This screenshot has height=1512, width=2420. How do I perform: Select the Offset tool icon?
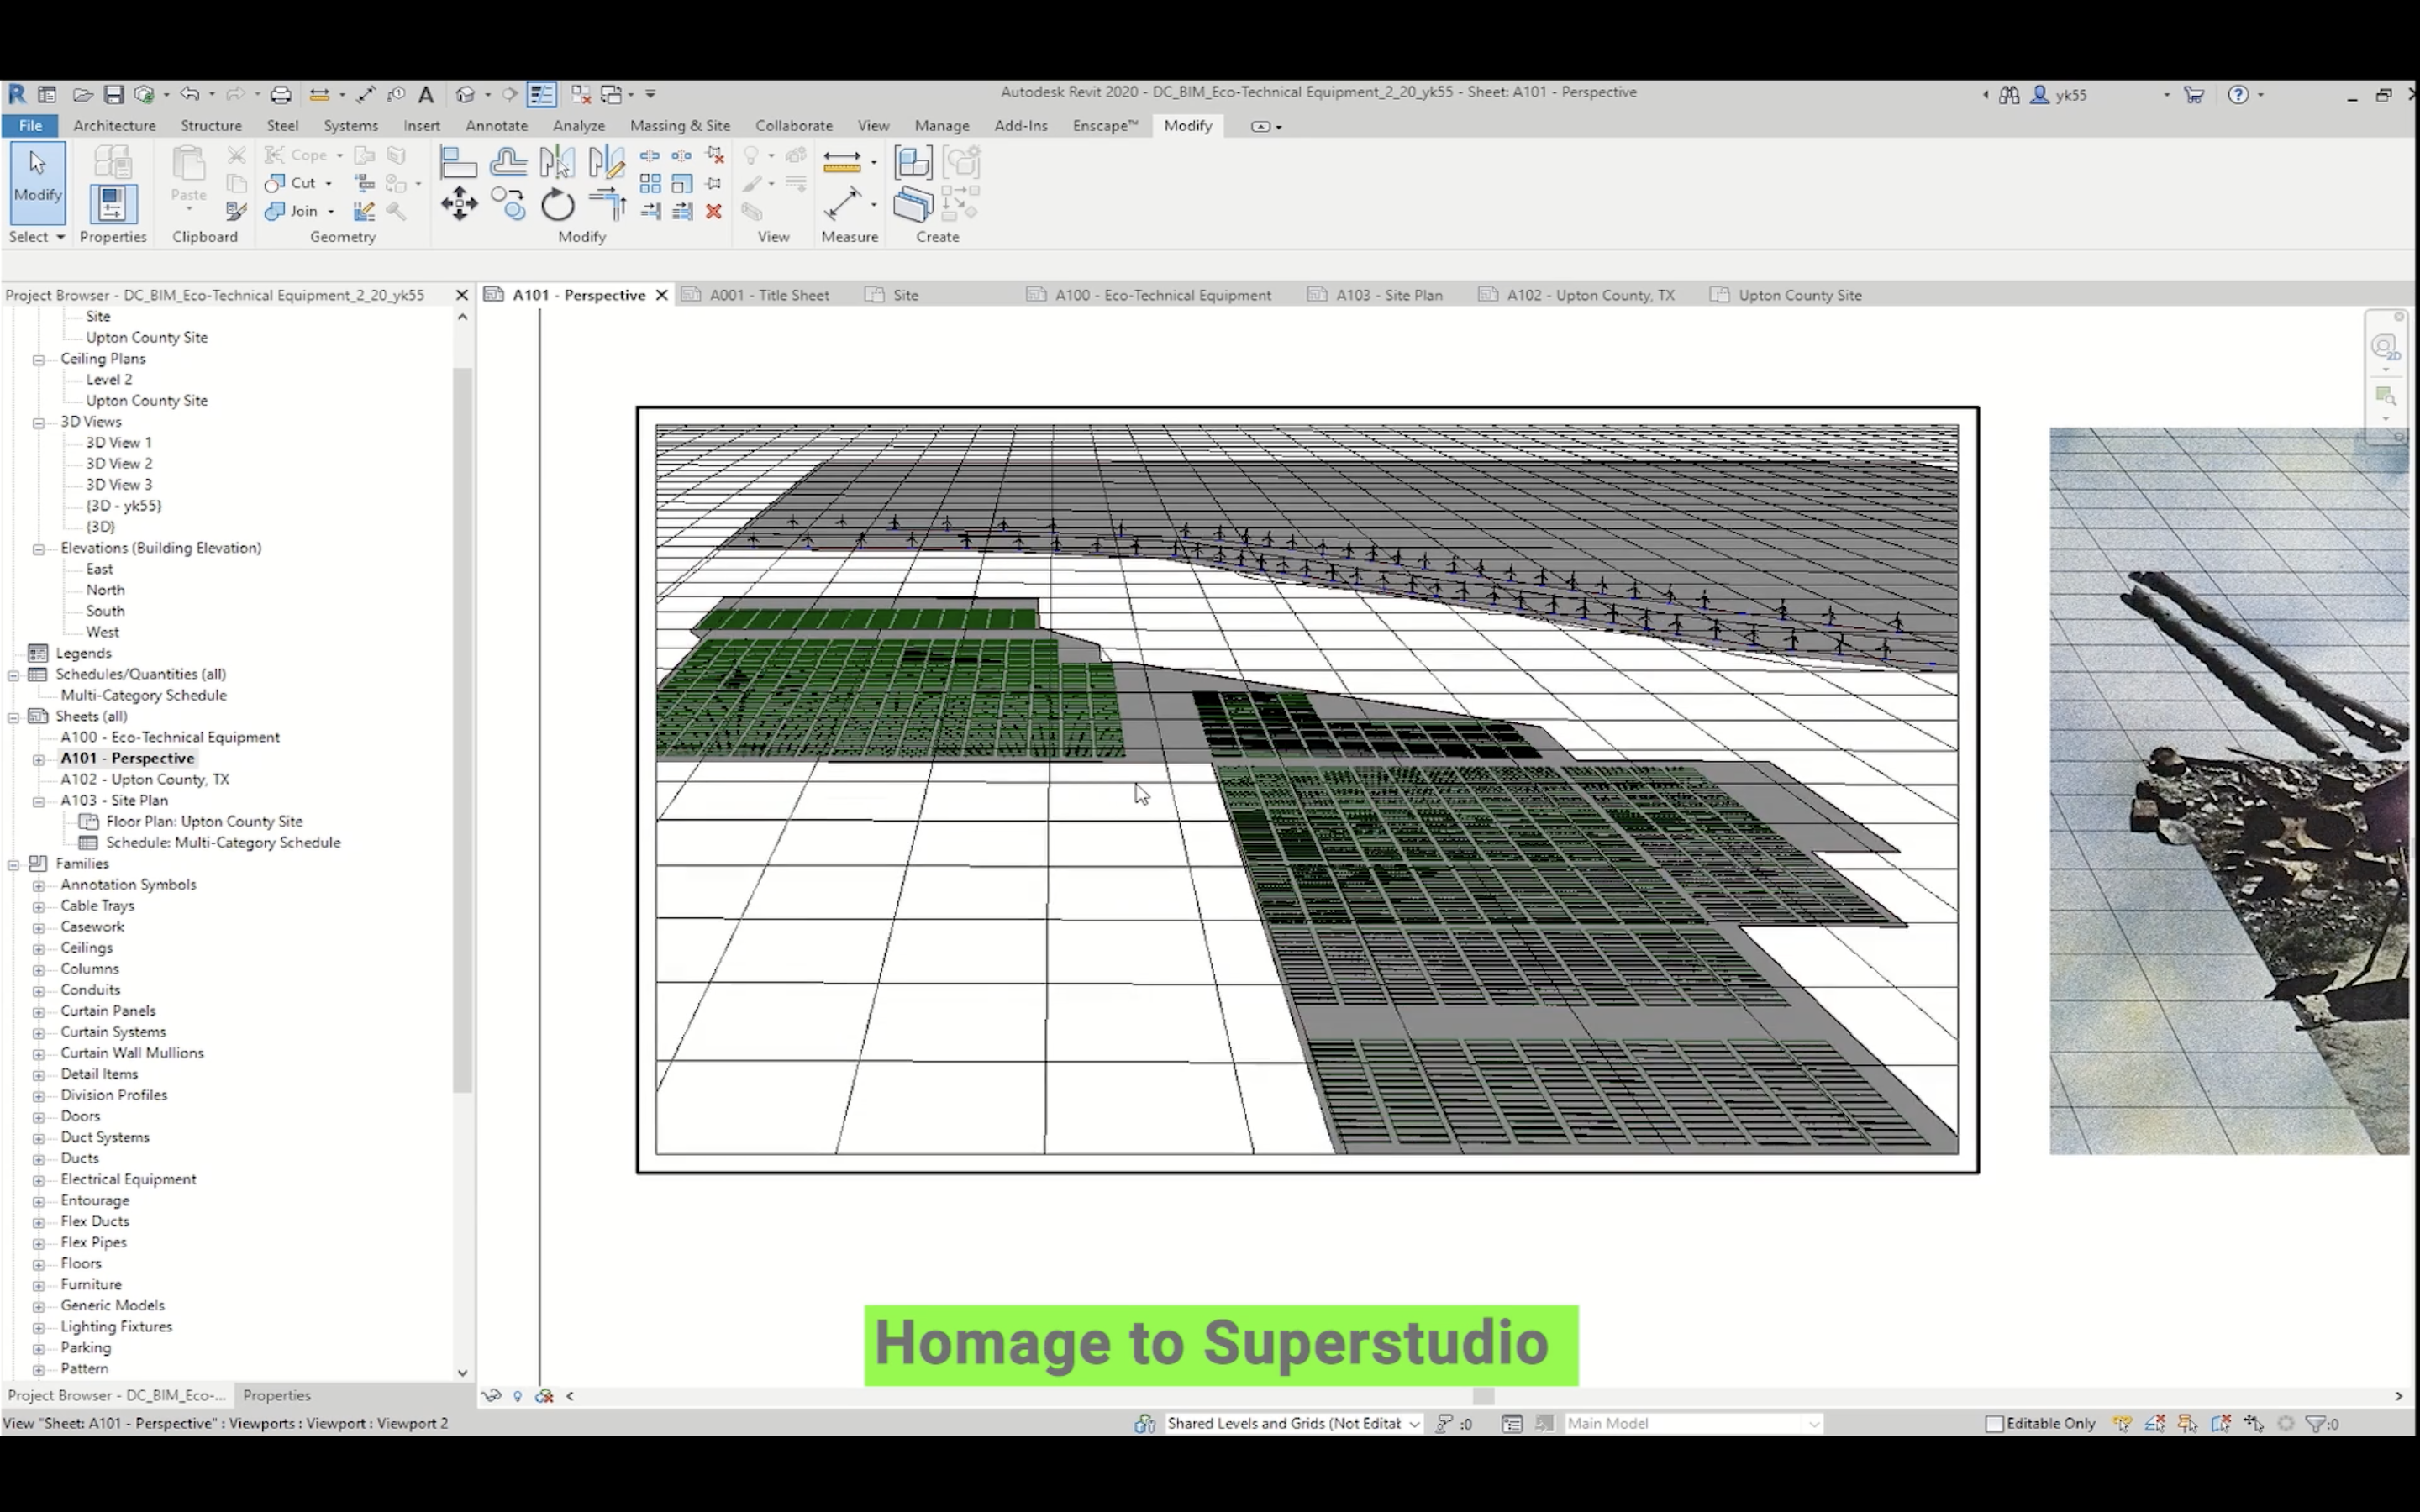coord(508,161)
